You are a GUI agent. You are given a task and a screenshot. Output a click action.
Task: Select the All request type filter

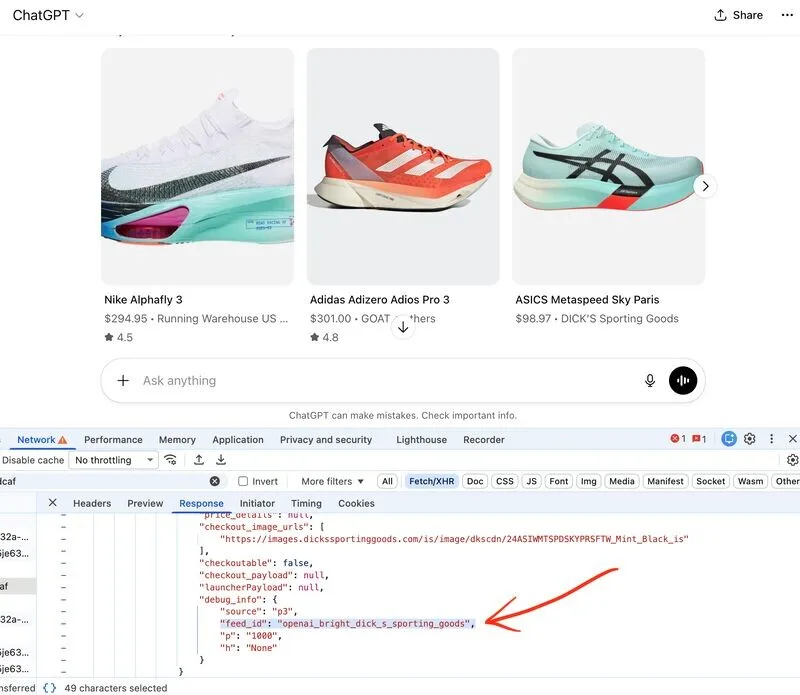pyautogui.click(x=387, y=481)
